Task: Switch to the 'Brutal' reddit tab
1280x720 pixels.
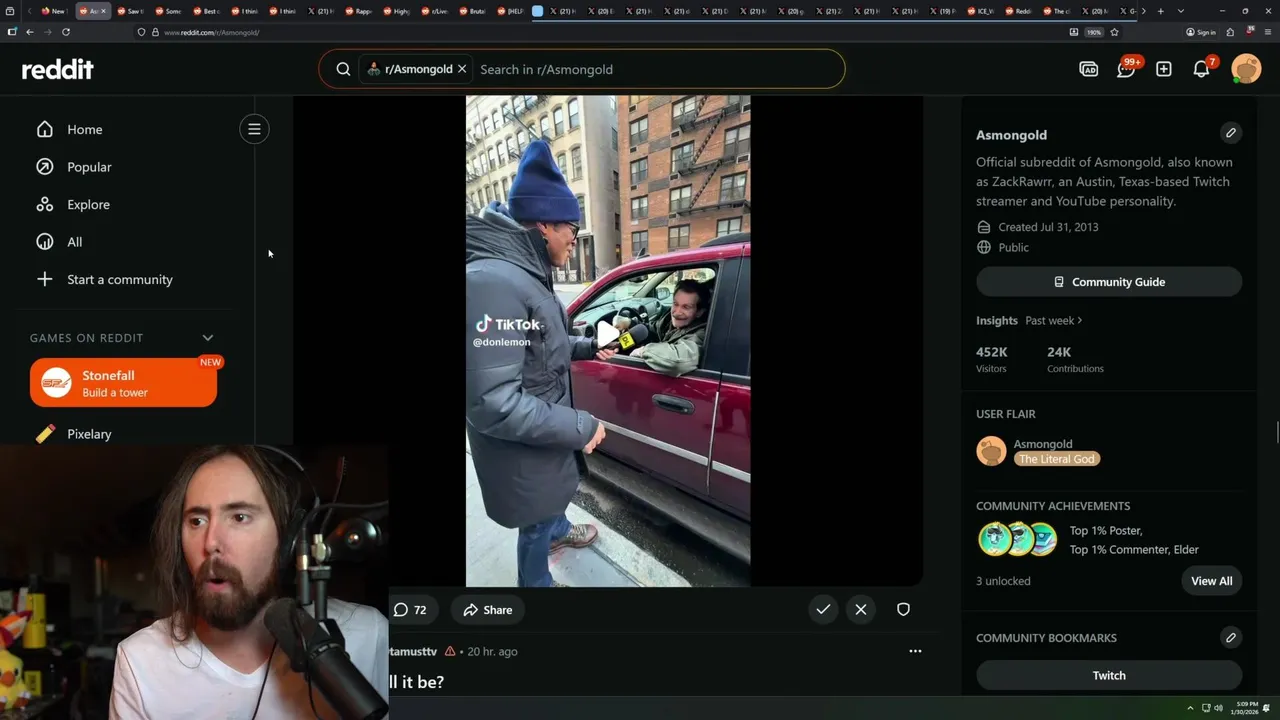Action: point(474,11)
